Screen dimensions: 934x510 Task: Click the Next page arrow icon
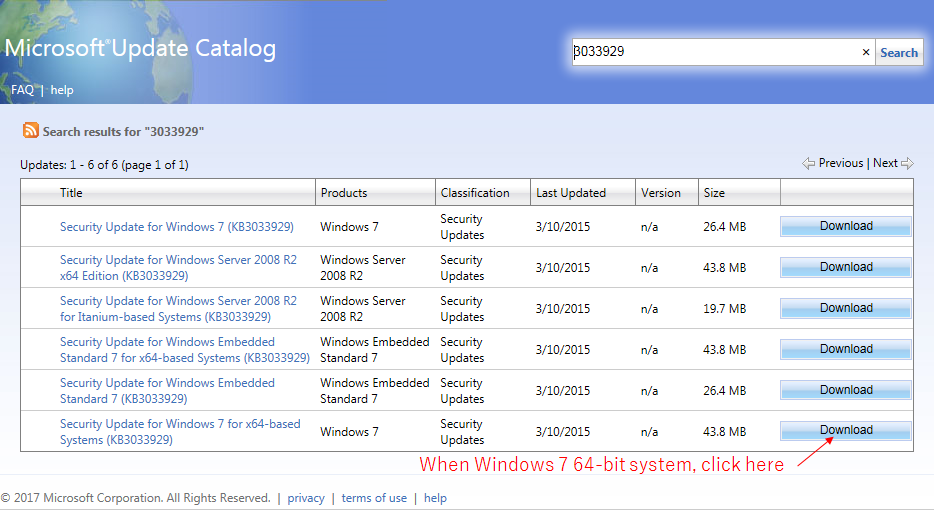click(x=907, y=163)
